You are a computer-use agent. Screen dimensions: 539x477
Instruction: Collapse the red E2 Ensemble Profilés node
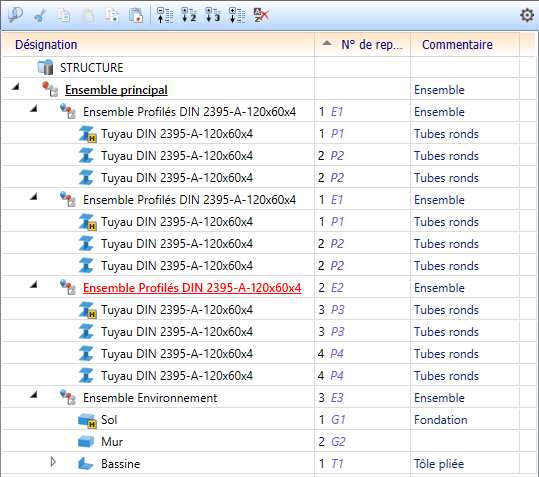[33, 285]
